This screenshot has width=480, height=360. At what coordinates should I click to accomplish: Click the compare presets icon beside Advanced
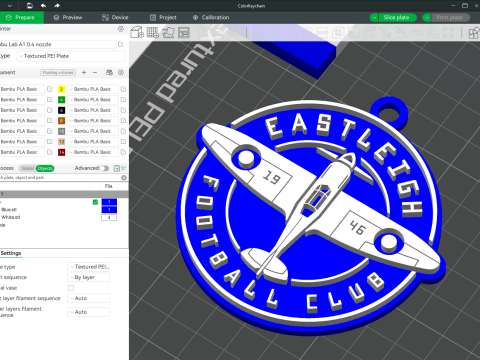[117, 168]
